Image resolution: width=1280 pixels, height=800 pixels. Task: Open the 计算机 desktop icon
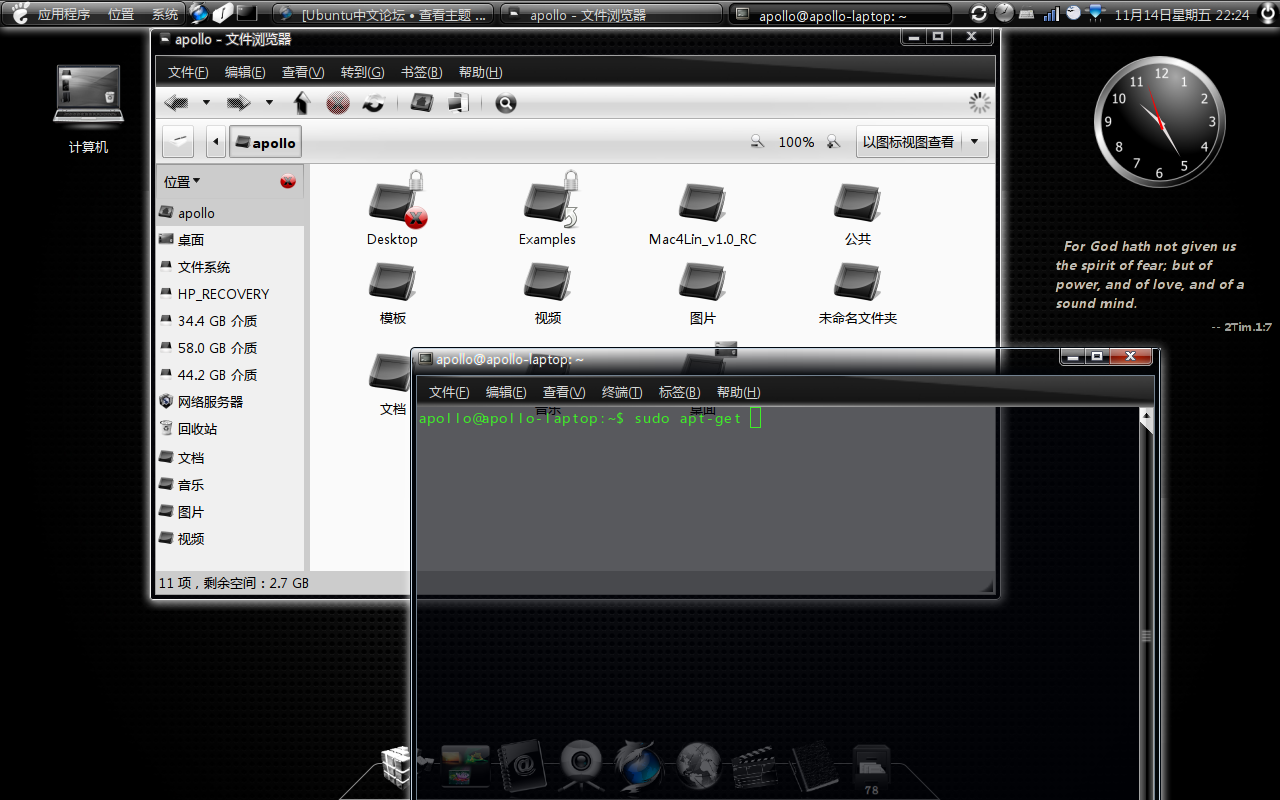point(89,109)
